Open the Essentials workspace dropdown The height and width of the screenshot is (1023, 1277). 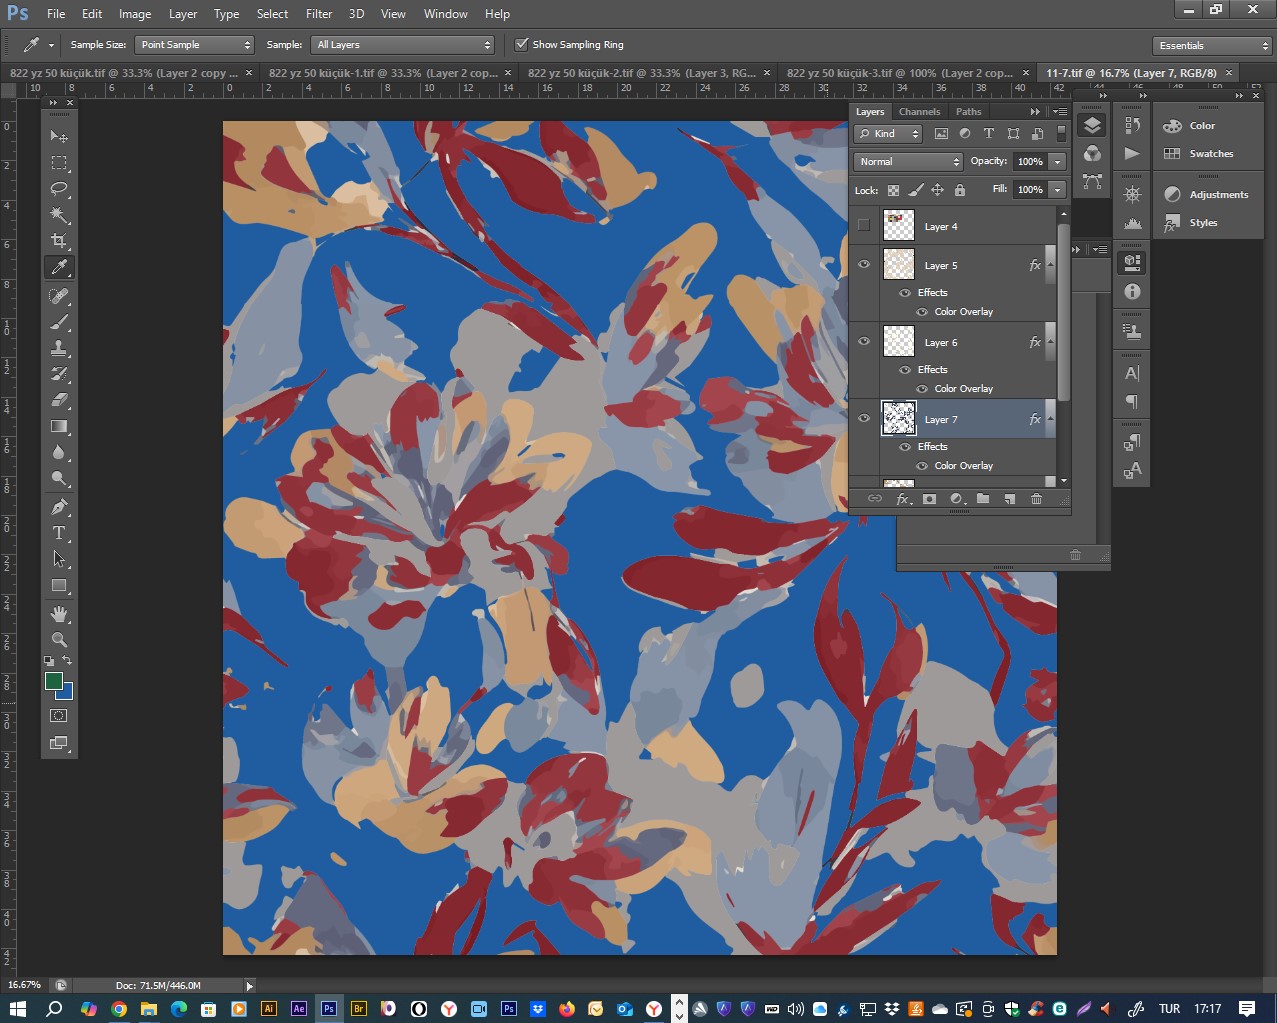coord(1211,46)
